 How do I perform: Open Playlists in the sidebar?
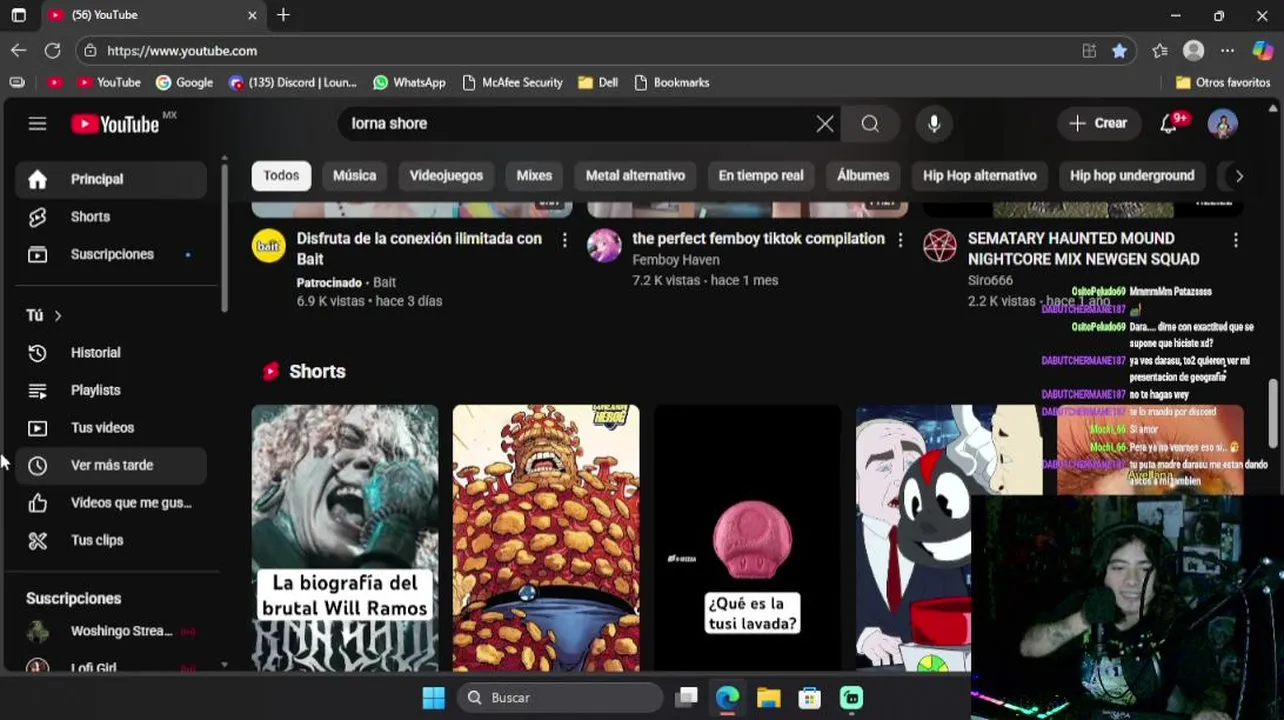point(110,390)
